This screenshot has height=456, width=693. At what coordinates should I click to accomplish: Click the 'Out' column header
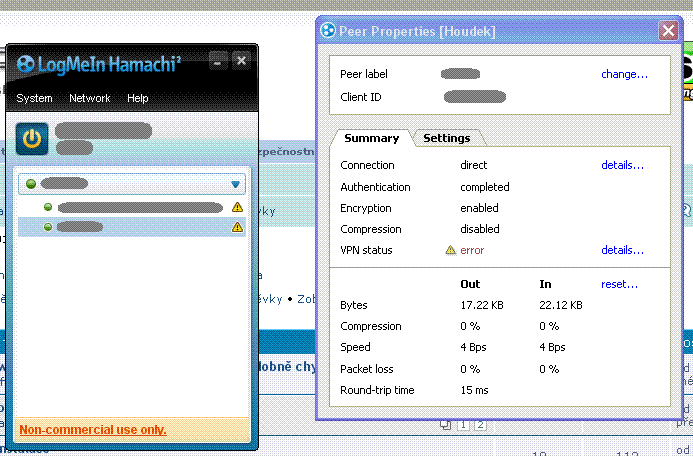(470, 284)
